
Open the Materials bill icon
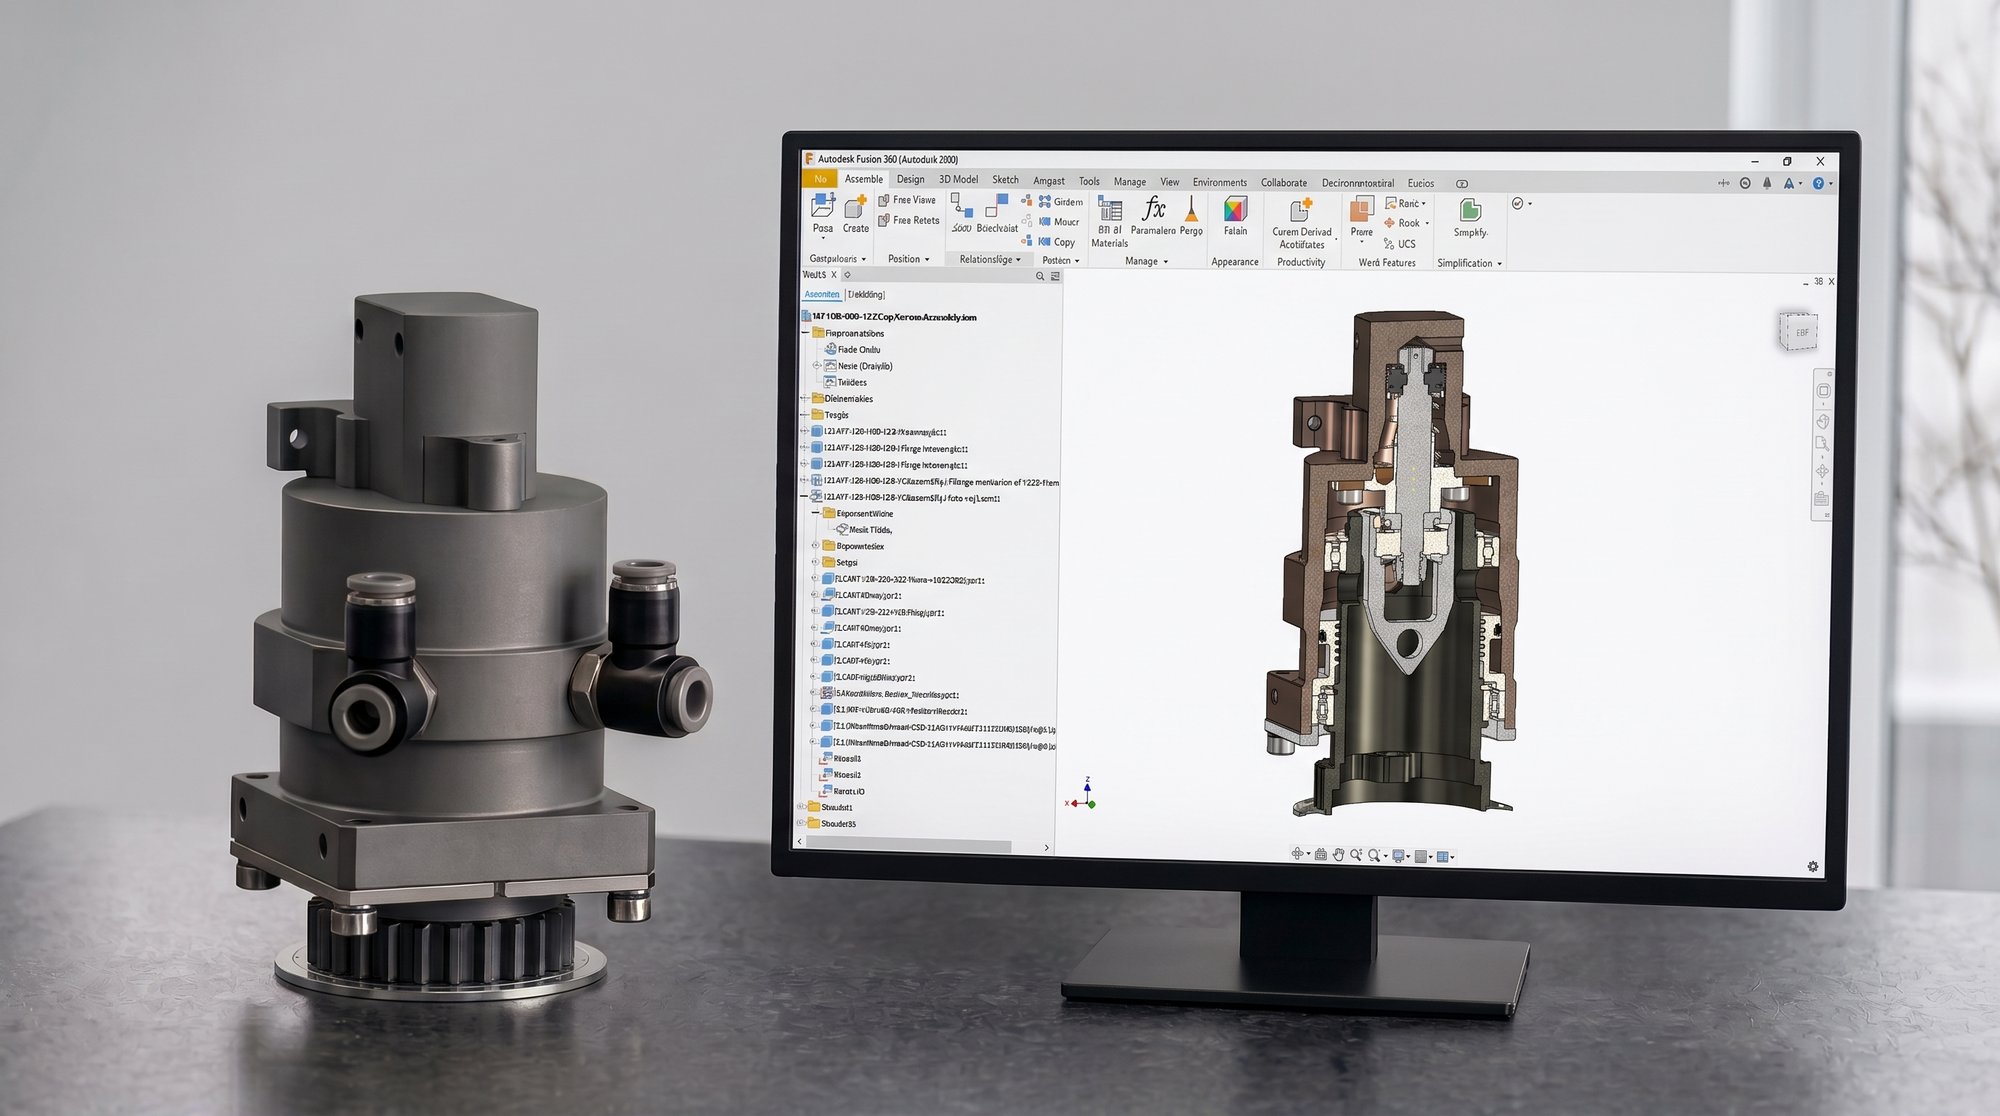click(x=1110, y=208)
